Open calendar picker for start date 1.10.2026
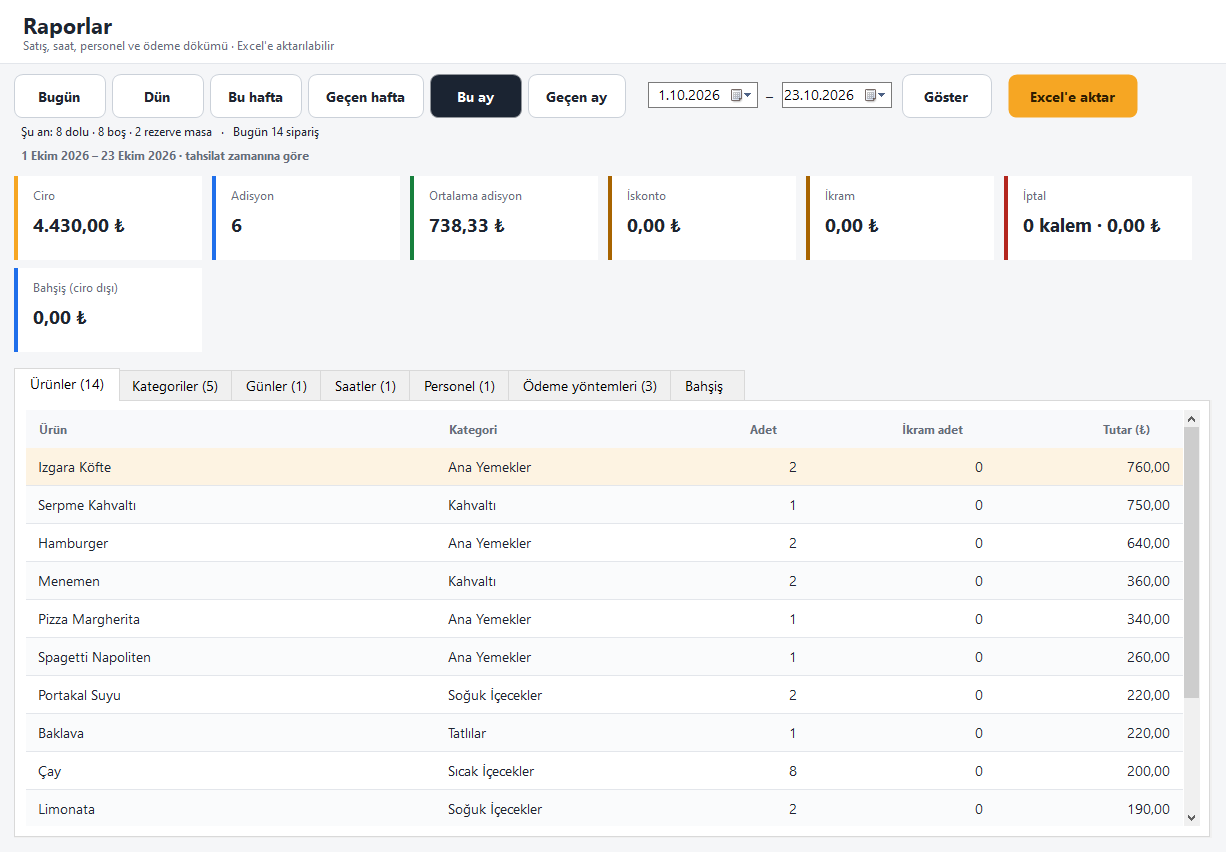 [x=741, y=95]
